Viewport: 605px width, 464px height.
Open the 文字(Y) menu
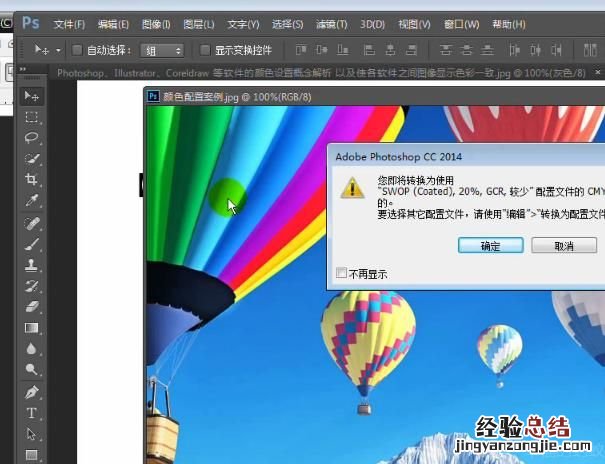click(243, 25)
